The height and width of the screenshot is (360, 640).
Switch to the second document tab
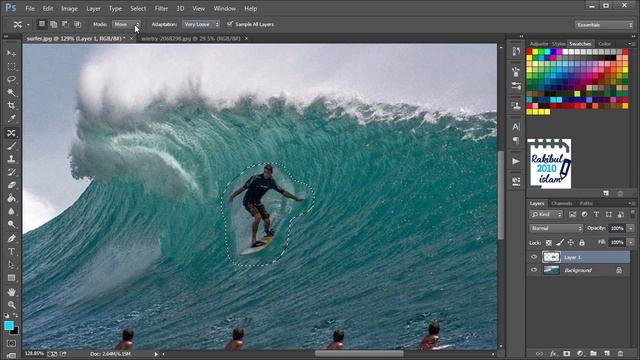(x=191, y=38)
